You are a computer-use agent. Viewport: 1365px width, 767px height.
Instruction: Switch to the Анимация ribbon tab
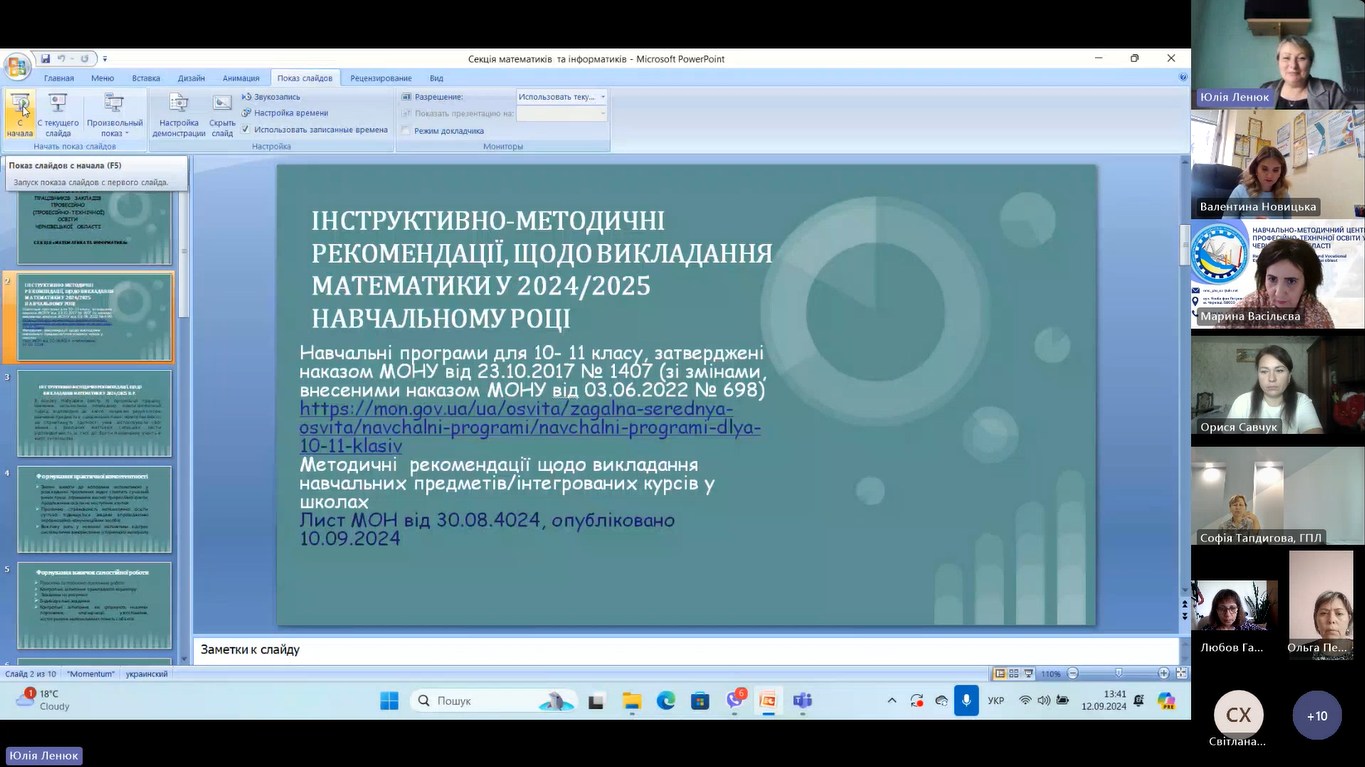click(x=240, y=78)
